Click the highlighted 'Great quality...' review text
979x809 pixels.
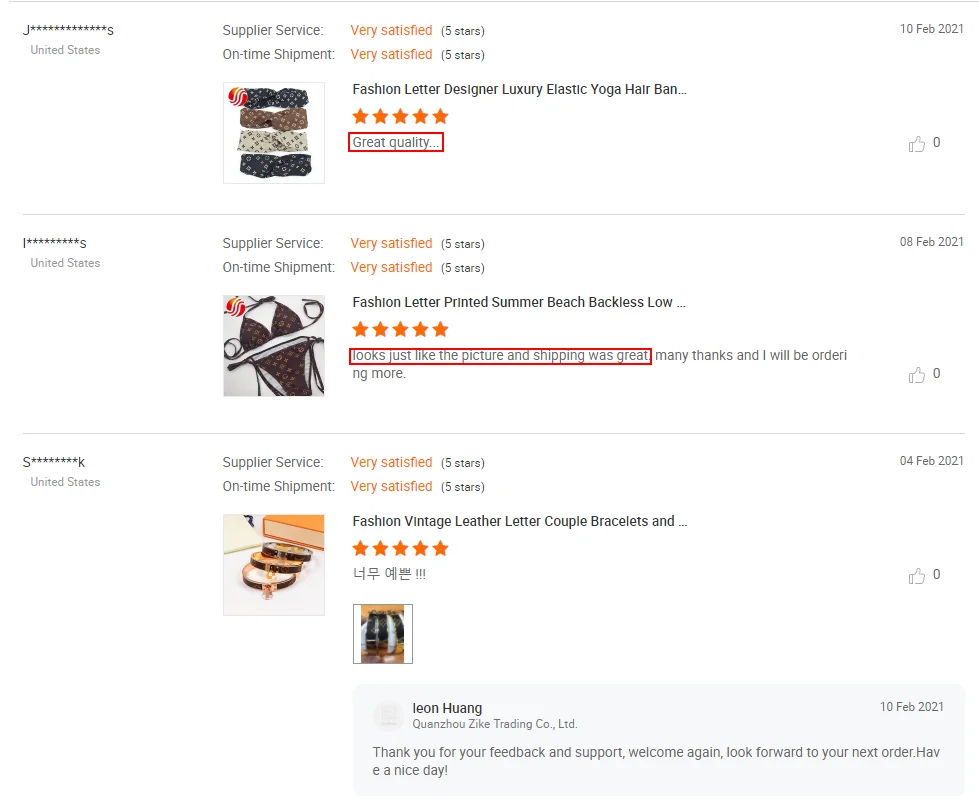(x=396, y=143)
